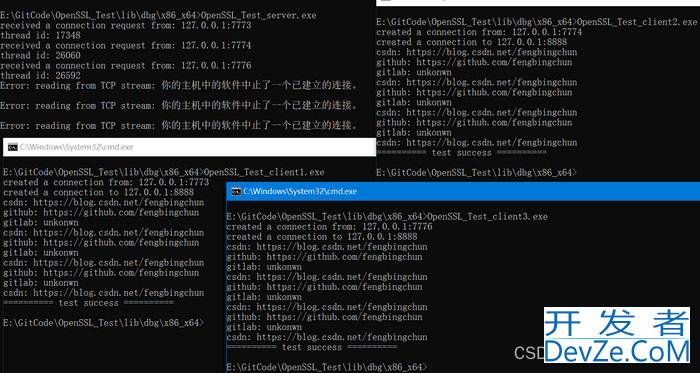Click client2 'created a connection to 127.0.0.1:8888' line
700x373 pixels.
click(471, 42)
